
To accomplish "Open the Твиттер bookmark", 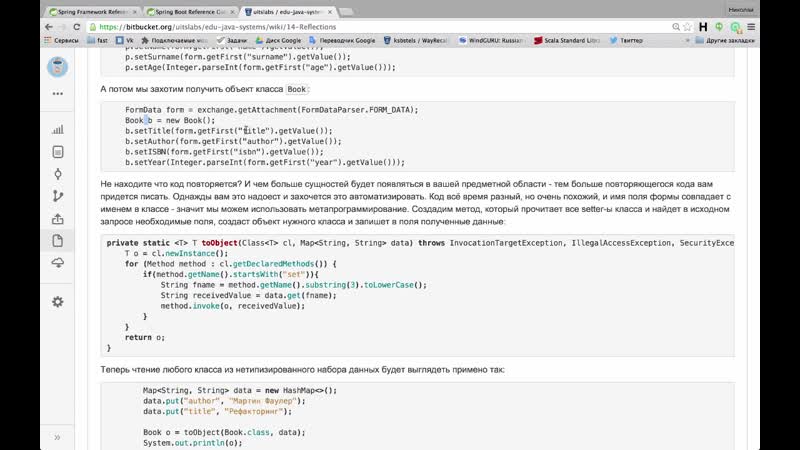I will pyautogui.click(x=626, y=40).
